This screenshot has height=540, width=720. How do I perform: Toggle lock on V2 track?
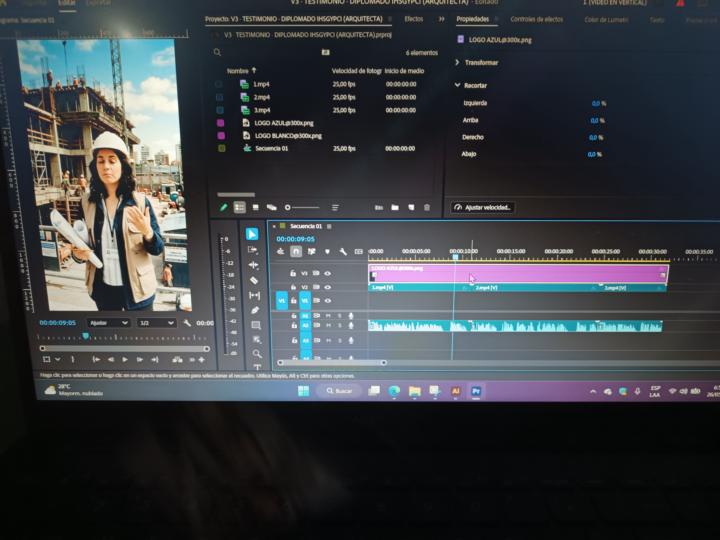point(293,287)
